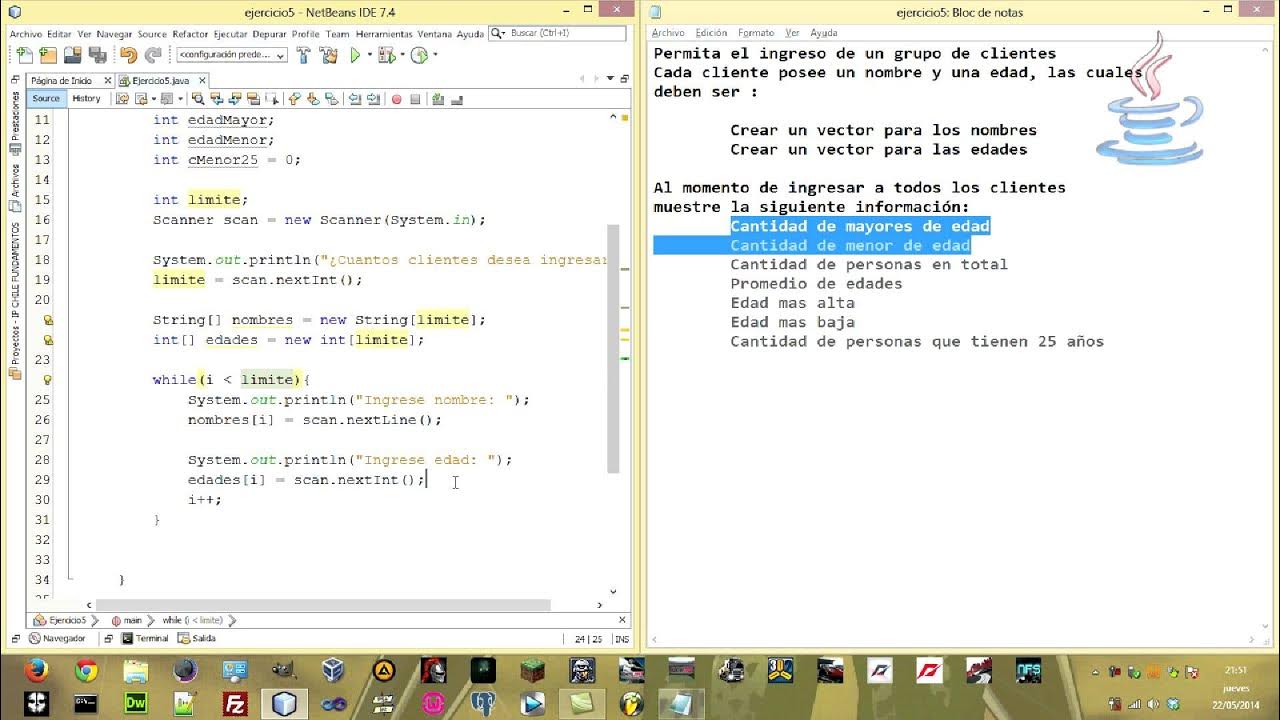Click the clock in the taskbar
The height and width of the screenshot is (720, 1280).
tap(1236, 688)
